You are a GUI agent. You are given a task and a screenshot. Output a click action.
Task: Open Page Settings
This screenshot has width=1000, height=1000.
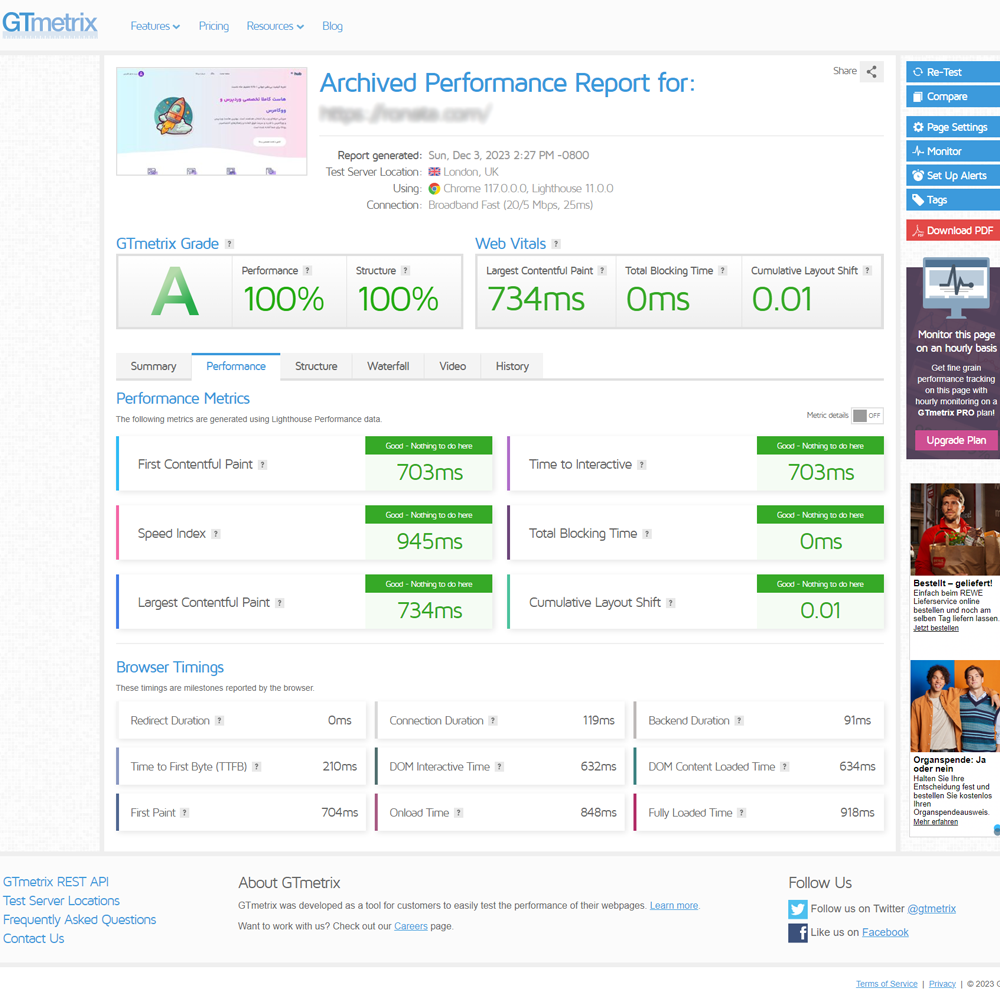tap(953, 127)
